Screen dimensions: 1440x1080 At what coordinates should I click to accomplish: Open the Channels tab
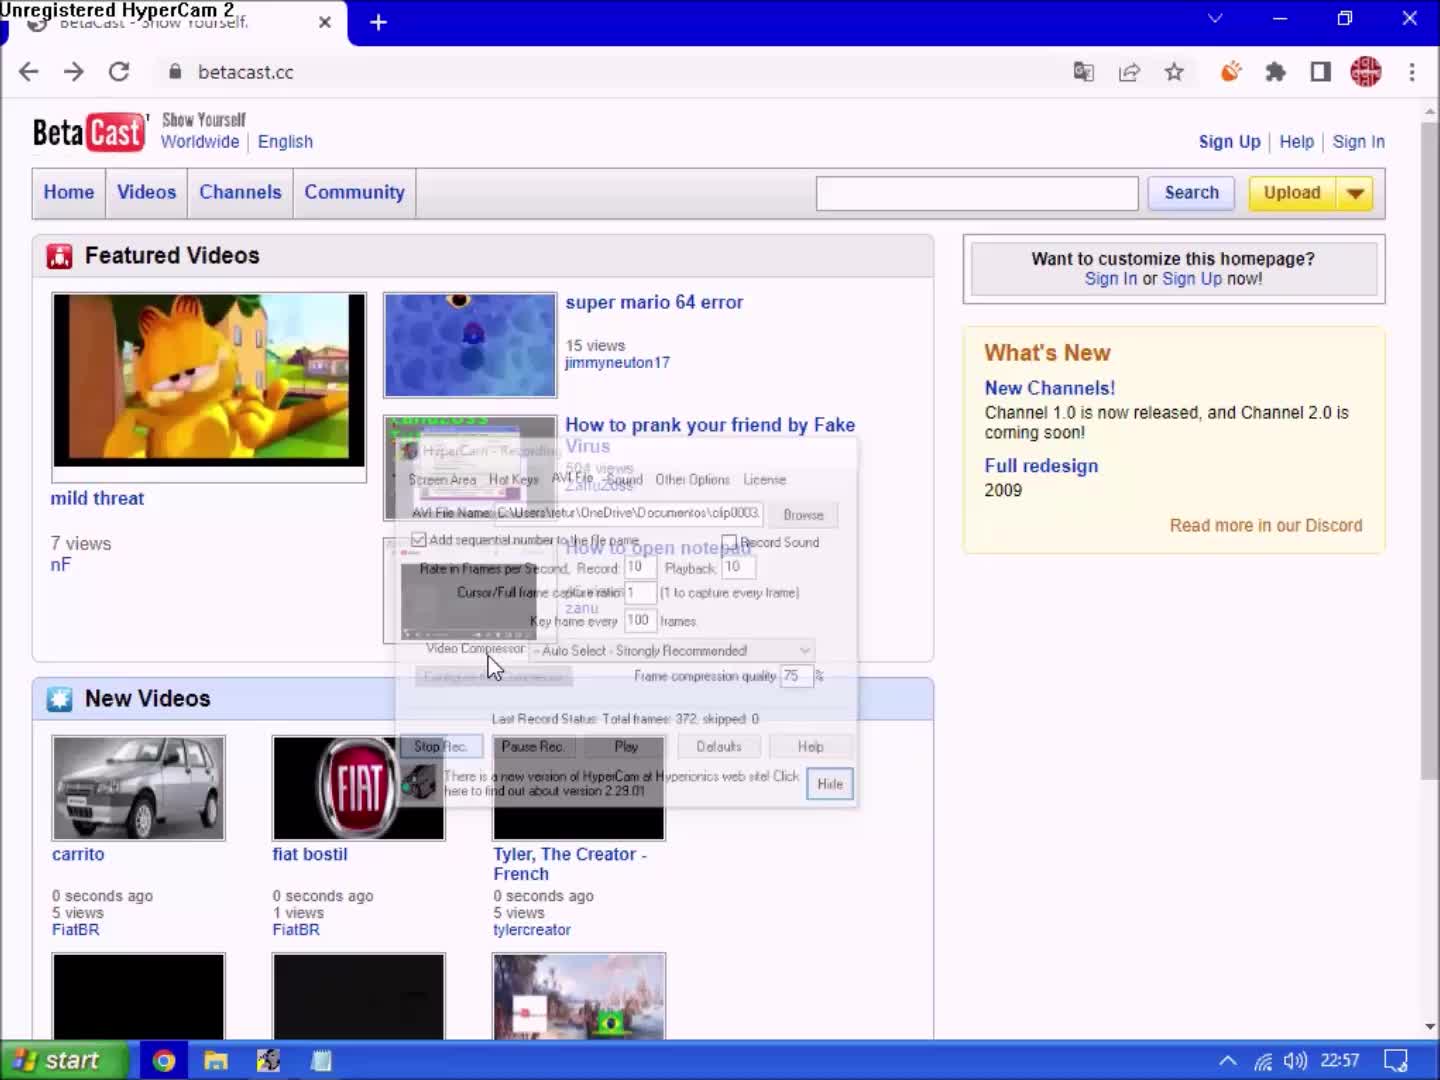240,193
